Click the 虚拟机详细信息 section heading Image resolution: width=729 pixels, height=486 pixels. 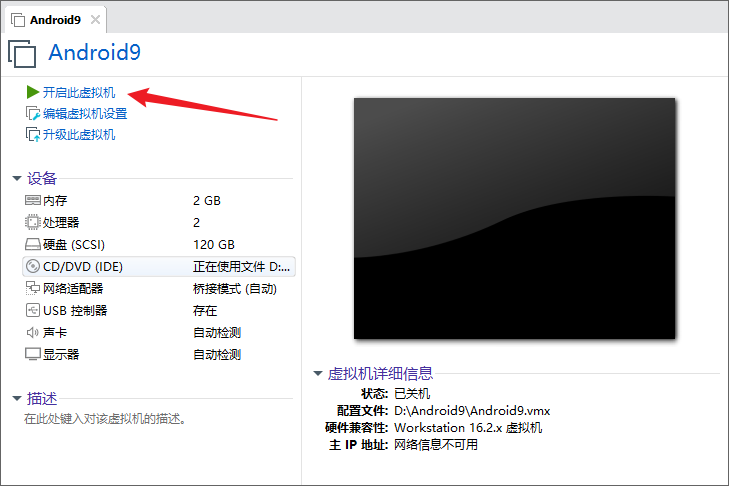pyautogui.click(x=380, y=373)
